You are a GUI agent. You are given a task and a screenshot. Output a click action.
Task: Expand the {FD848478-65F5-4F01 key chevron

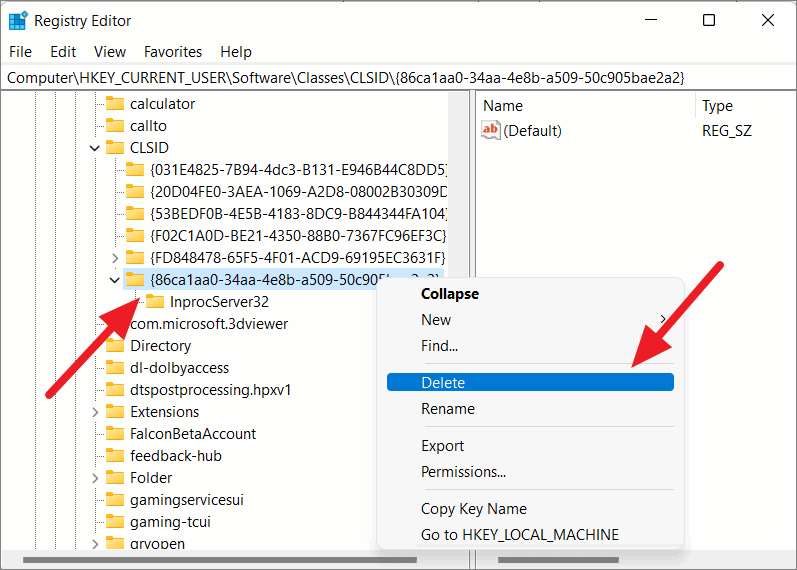coord(115,258)
